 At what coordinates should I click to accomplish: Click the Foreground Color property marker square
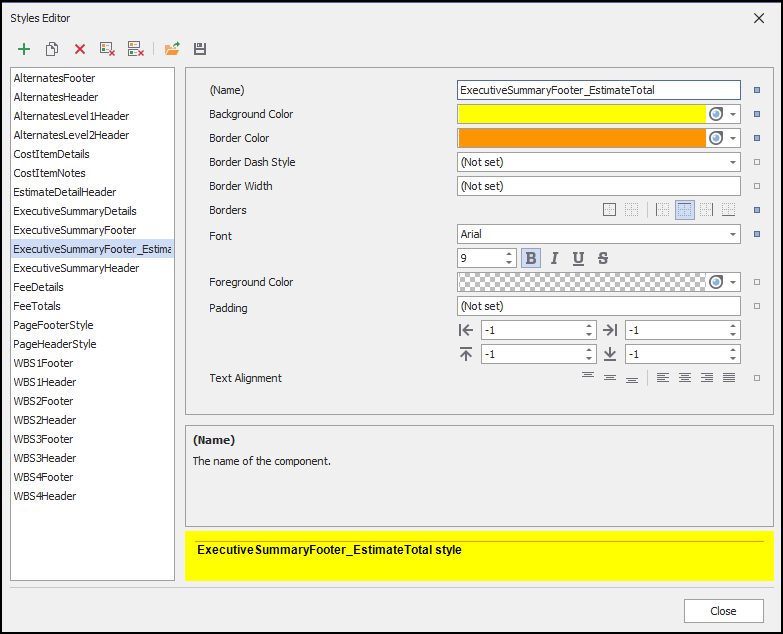[x=757, y=282]
